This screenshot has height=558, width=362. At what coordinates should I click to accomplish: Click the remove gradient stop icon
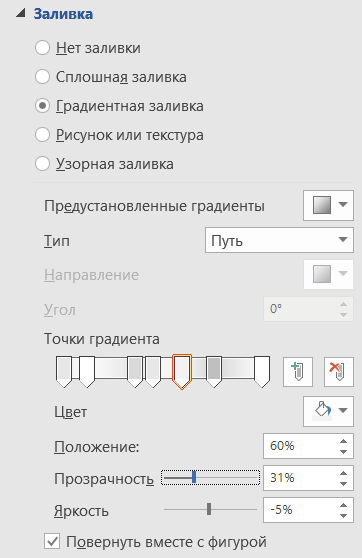[x=339, y=372]
